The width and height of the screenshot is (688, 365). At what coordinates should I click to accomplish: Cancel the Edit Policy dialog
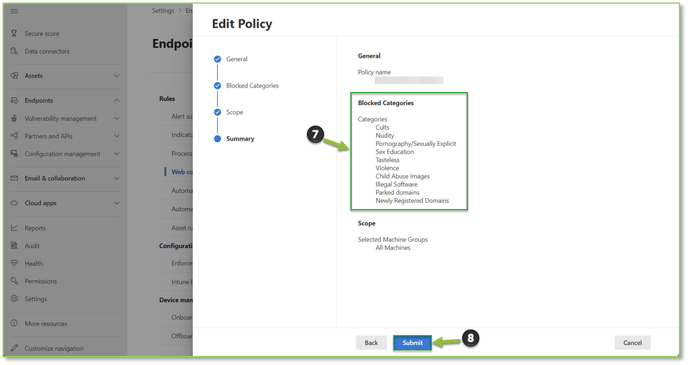(x=632, y=343)
